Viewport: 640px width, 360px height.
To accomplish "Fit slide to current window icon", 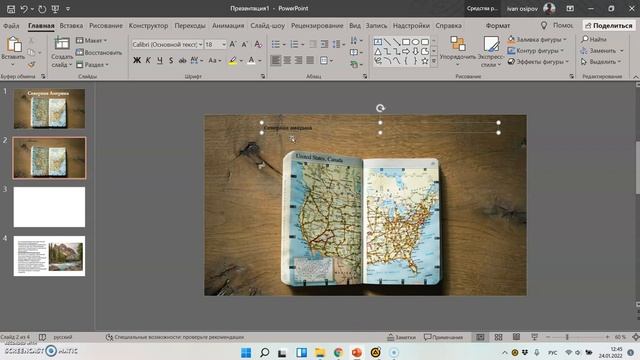I will pyautogui.click(x=636, y=337).
